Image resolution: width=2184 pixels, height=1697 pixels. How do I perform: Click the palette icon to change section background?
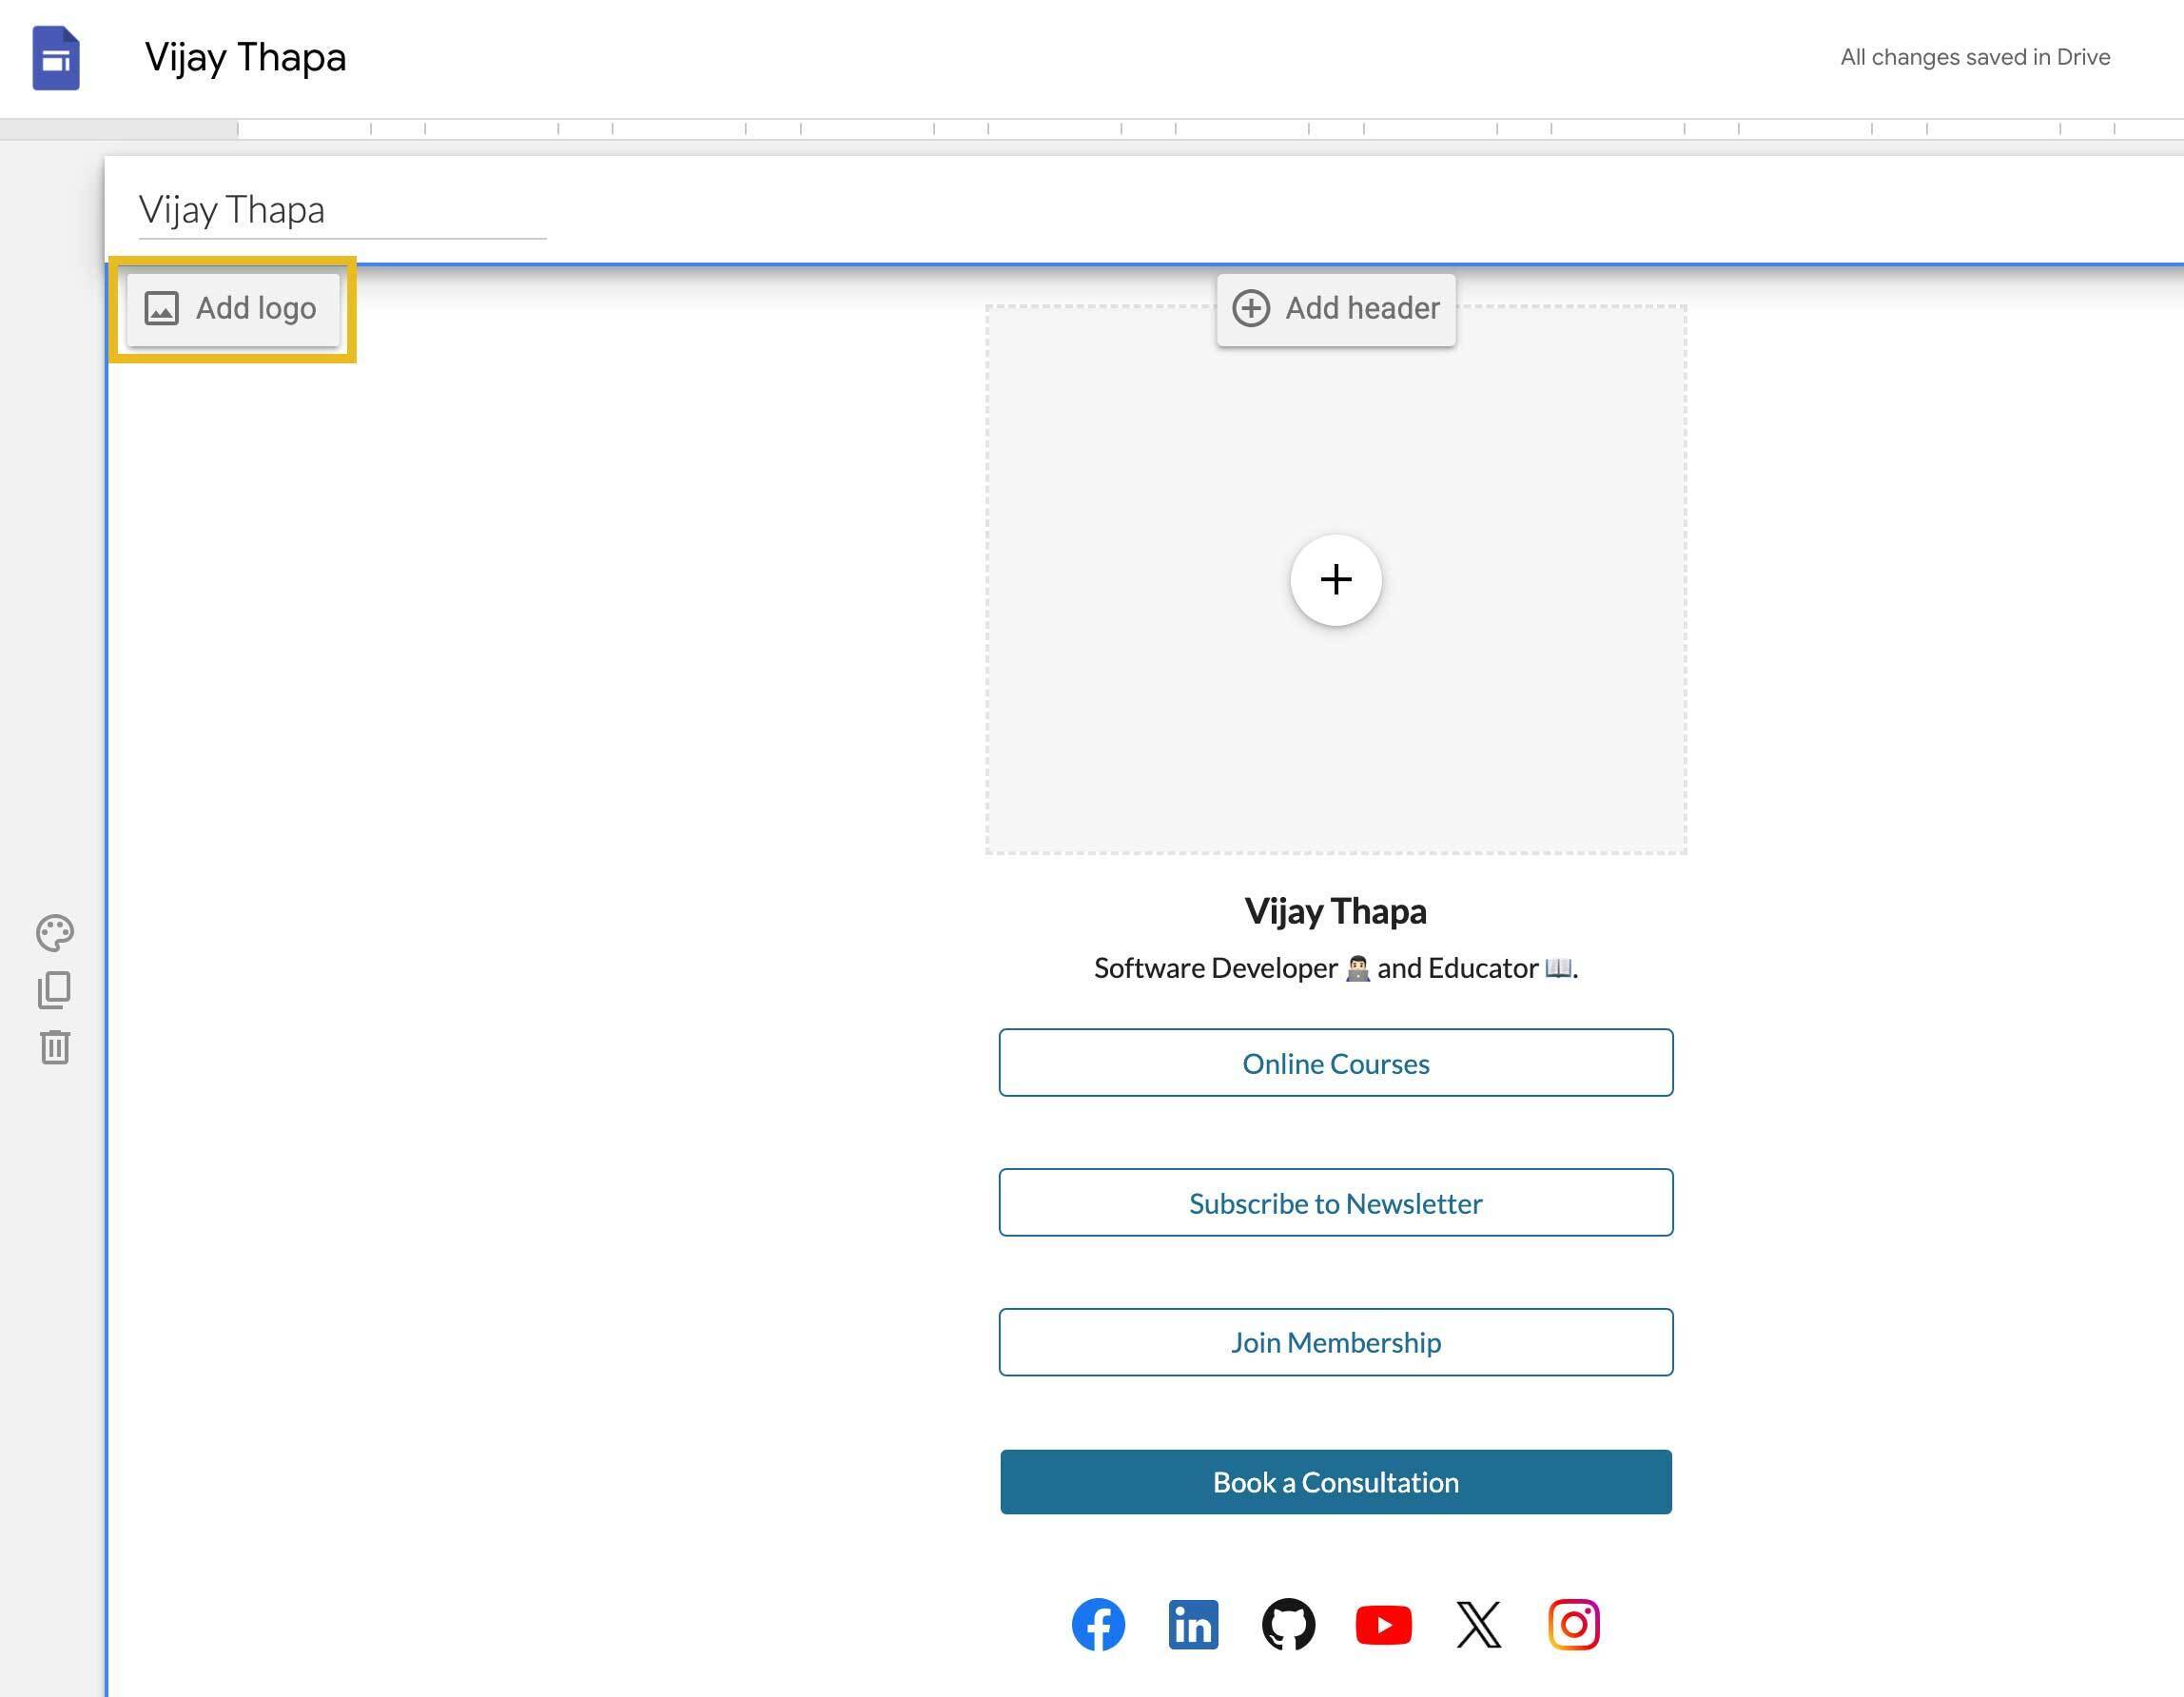[x=55, y=932]
